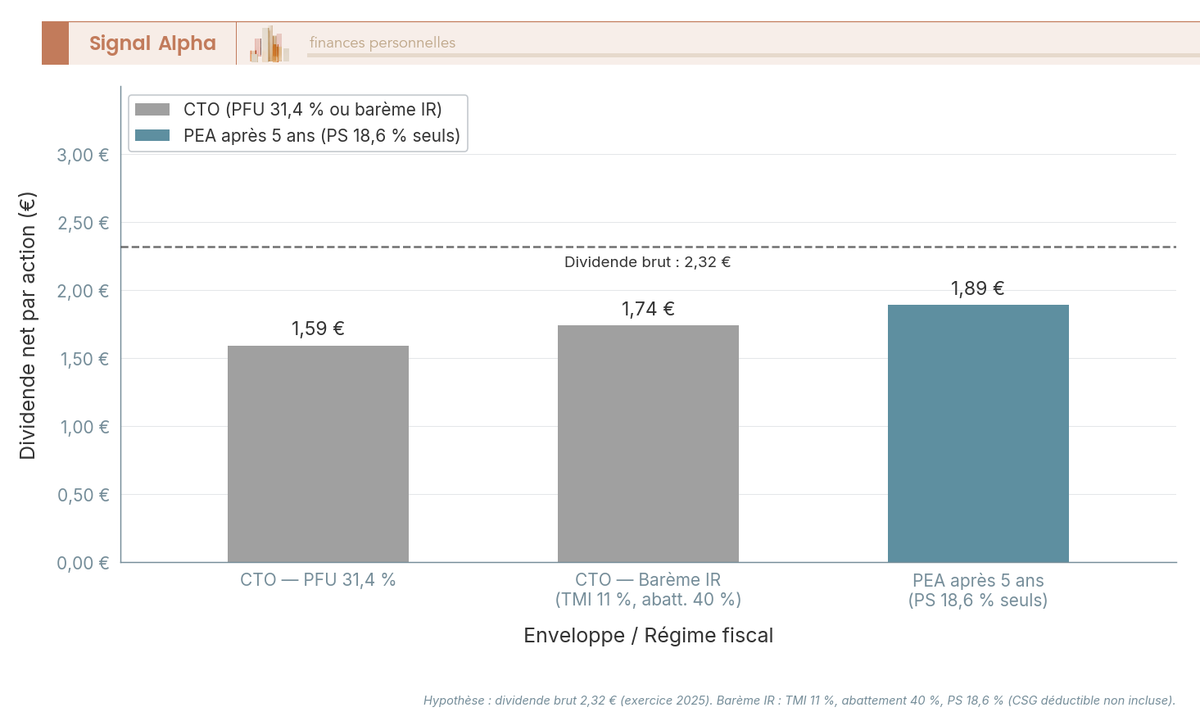
Task: Click the Signal Alpha brand title
Action: tap(152, 43)
